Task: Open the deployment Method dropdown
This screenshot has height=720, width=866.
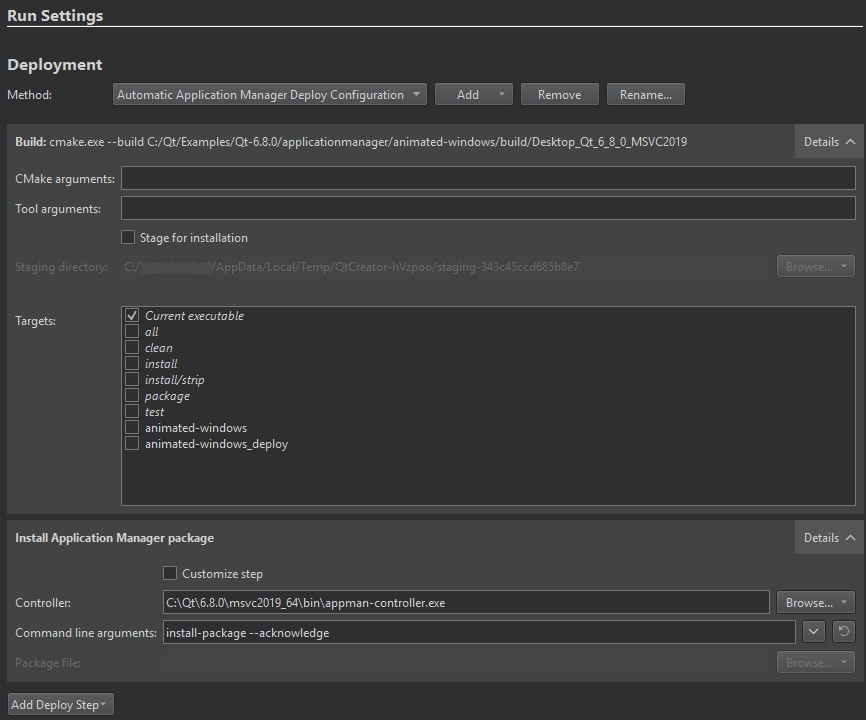Action: pyautogui.click(x=269, y=95)
